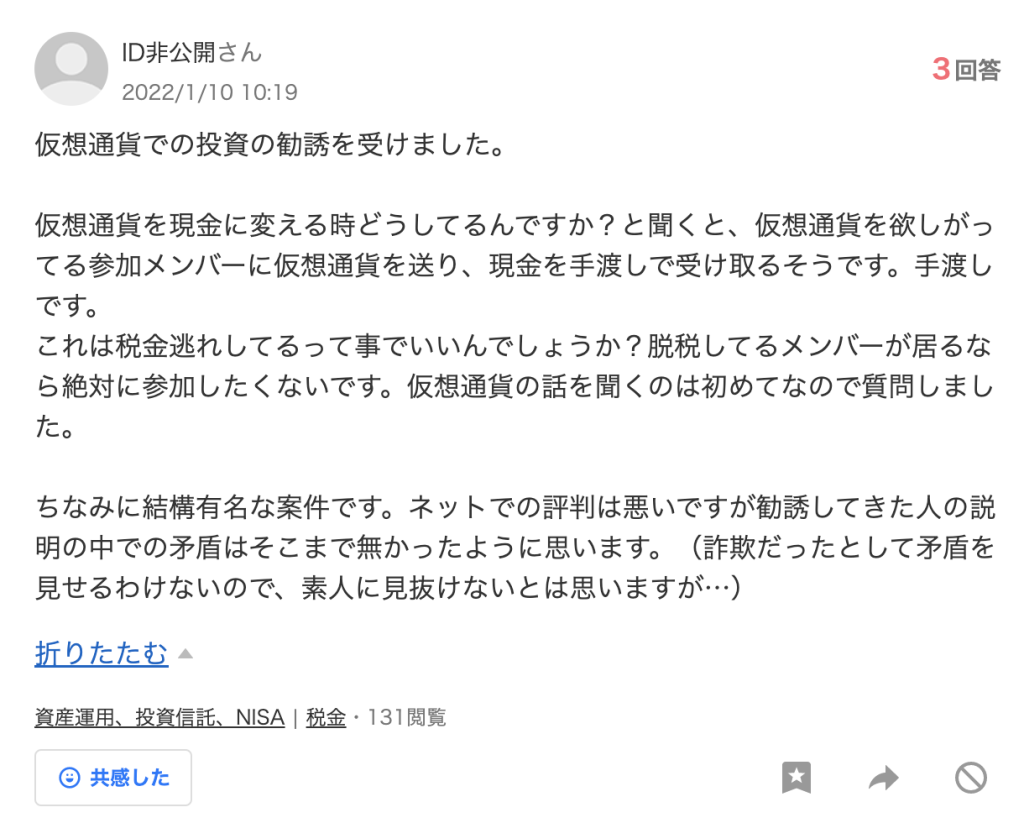The width and height of the screenshot is (1024, 823).
Task: Click the ID非公開さん username
Action: 191,52
